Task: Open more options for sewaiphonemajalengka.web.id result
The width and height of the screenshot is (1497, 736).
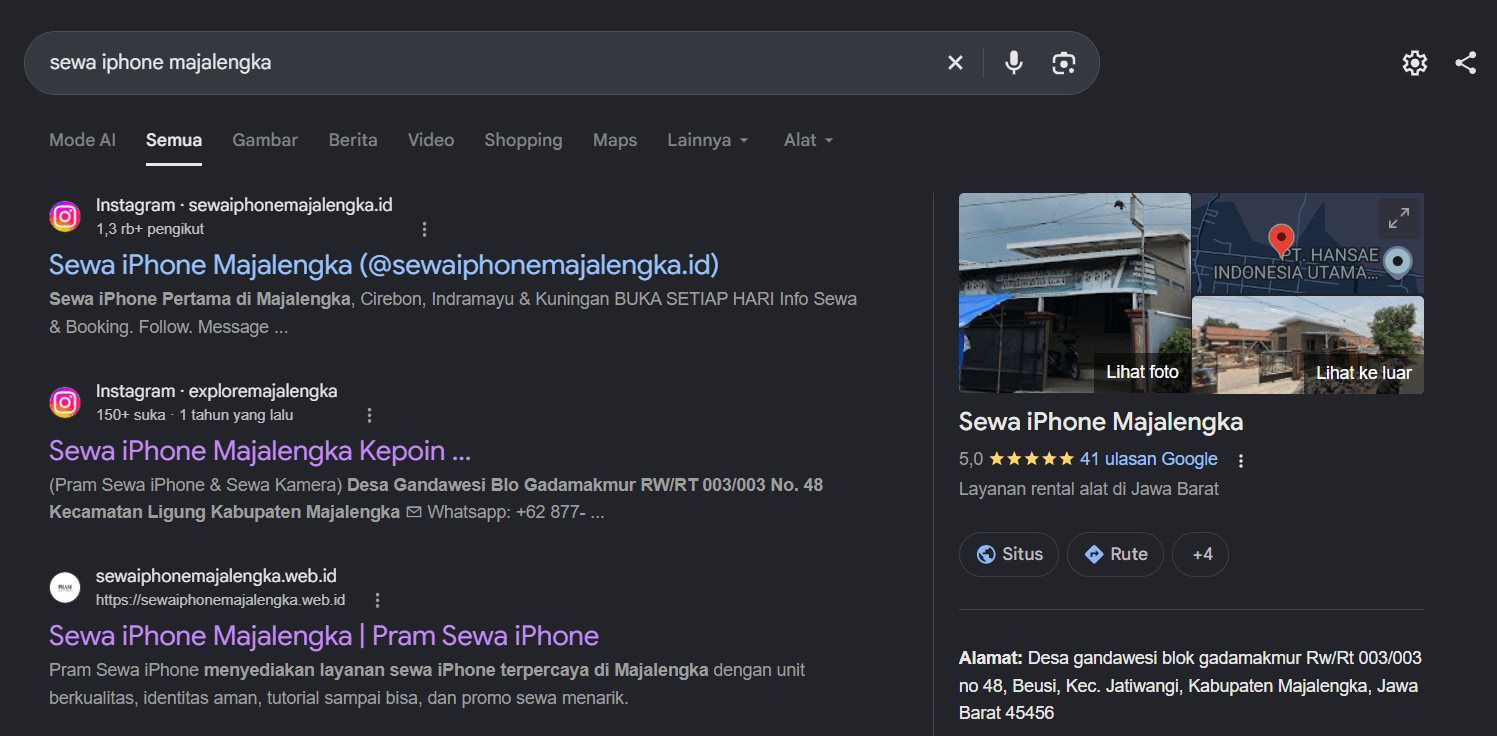Action: [377, 600]
